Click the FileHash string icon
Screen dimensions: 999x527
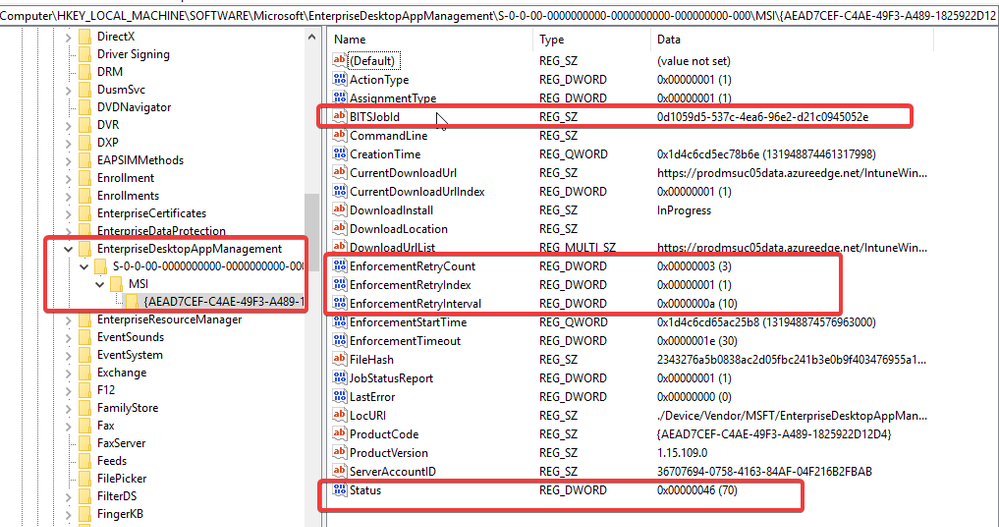click(x=340, y=359)
